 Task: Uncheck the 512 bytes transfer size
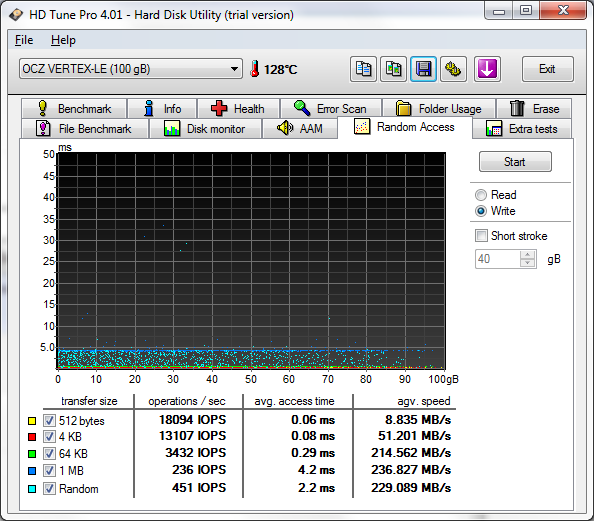pyautogui.click(x=49, y=420)
